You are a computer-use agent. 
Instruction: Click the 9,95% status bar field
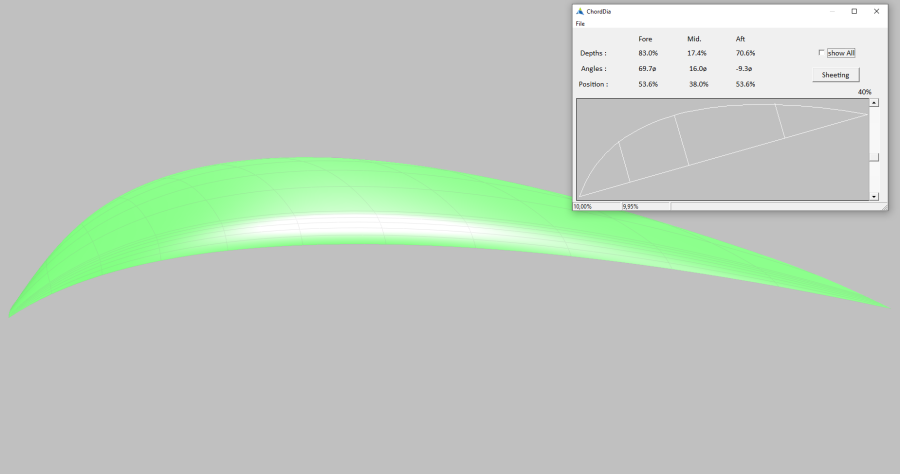point(630,206)
